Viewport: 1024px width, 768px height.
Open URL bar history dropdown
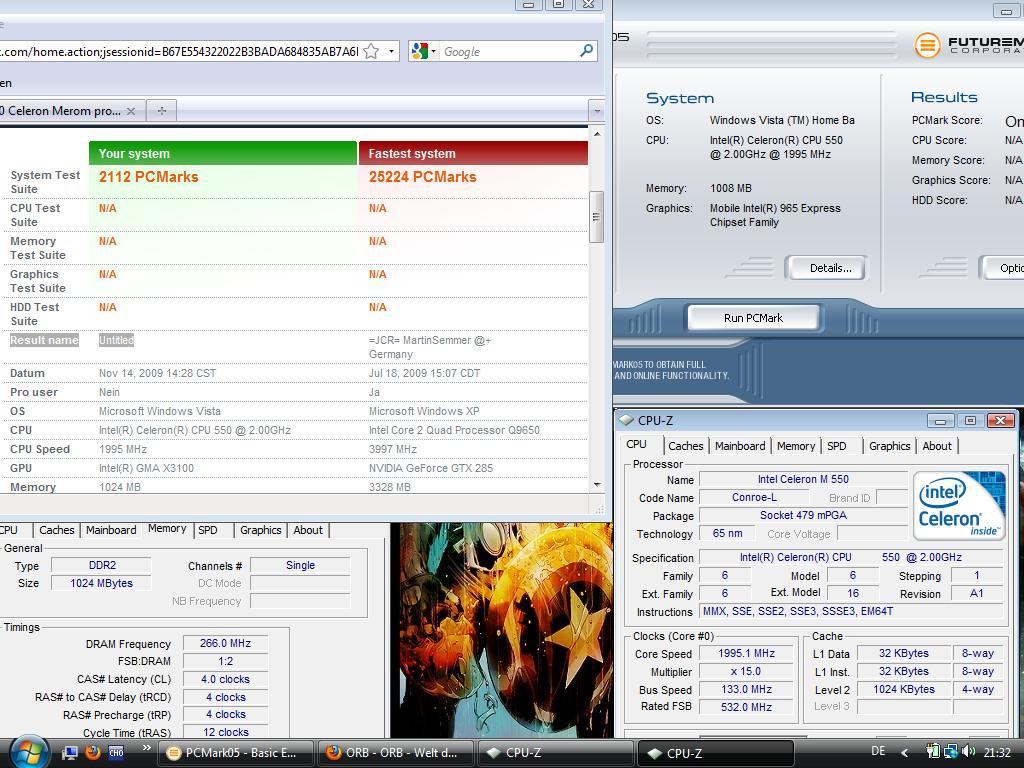tap(391, 52)
